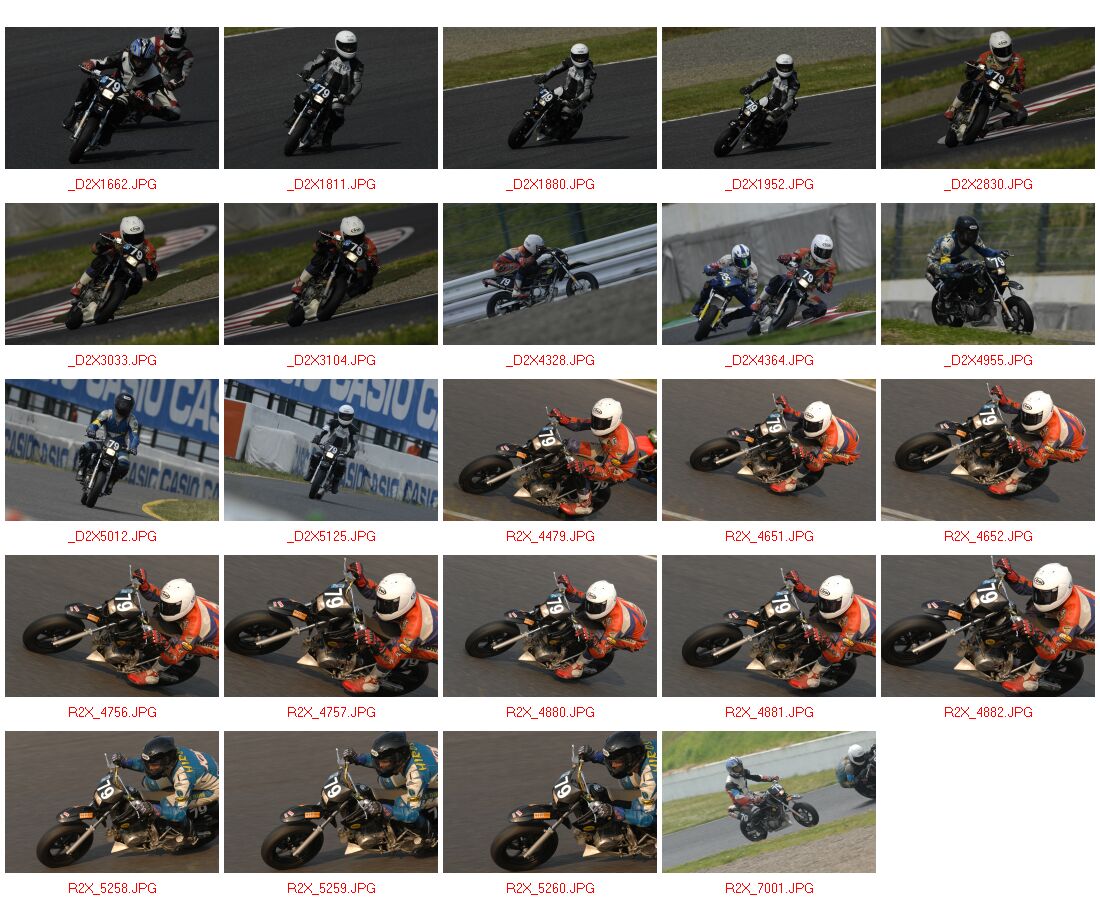Select the _D2X5125.JPG thumbnail
Image resolution: width=1100 pixels, height=900 pixels.
click(x=331, y=450)
